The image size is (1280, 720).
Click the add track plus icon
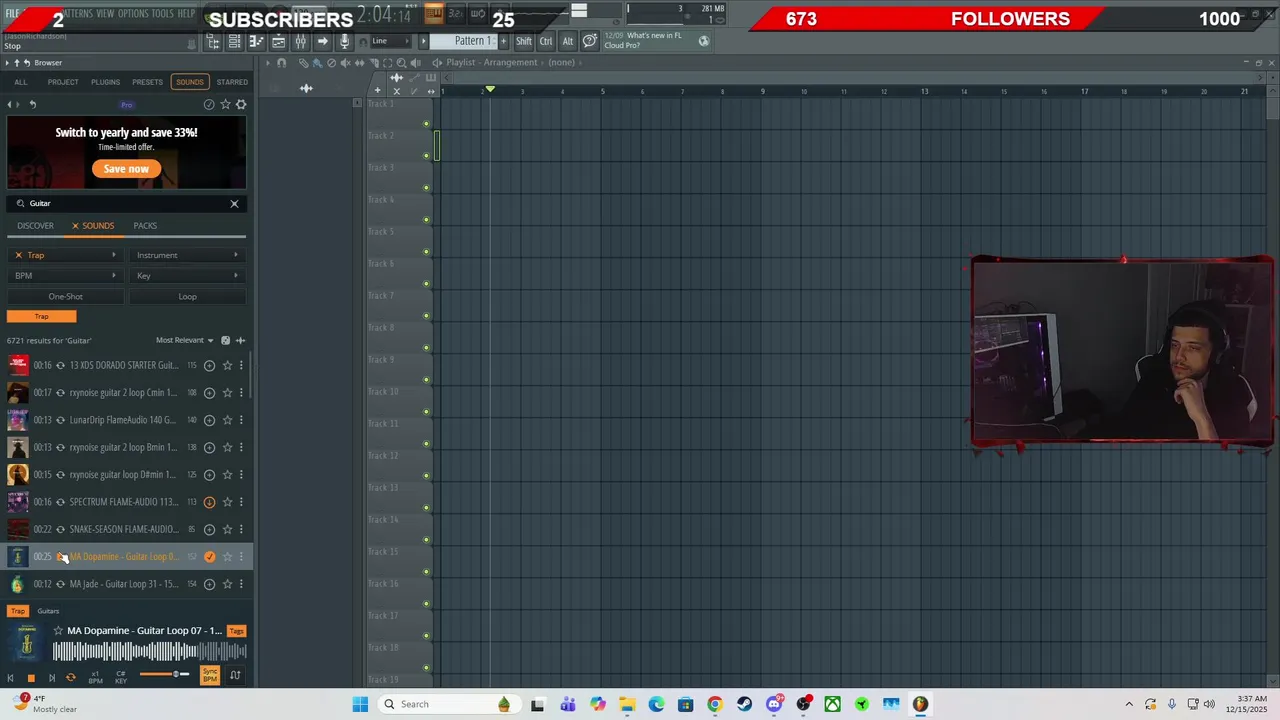(x=378, y=91)
